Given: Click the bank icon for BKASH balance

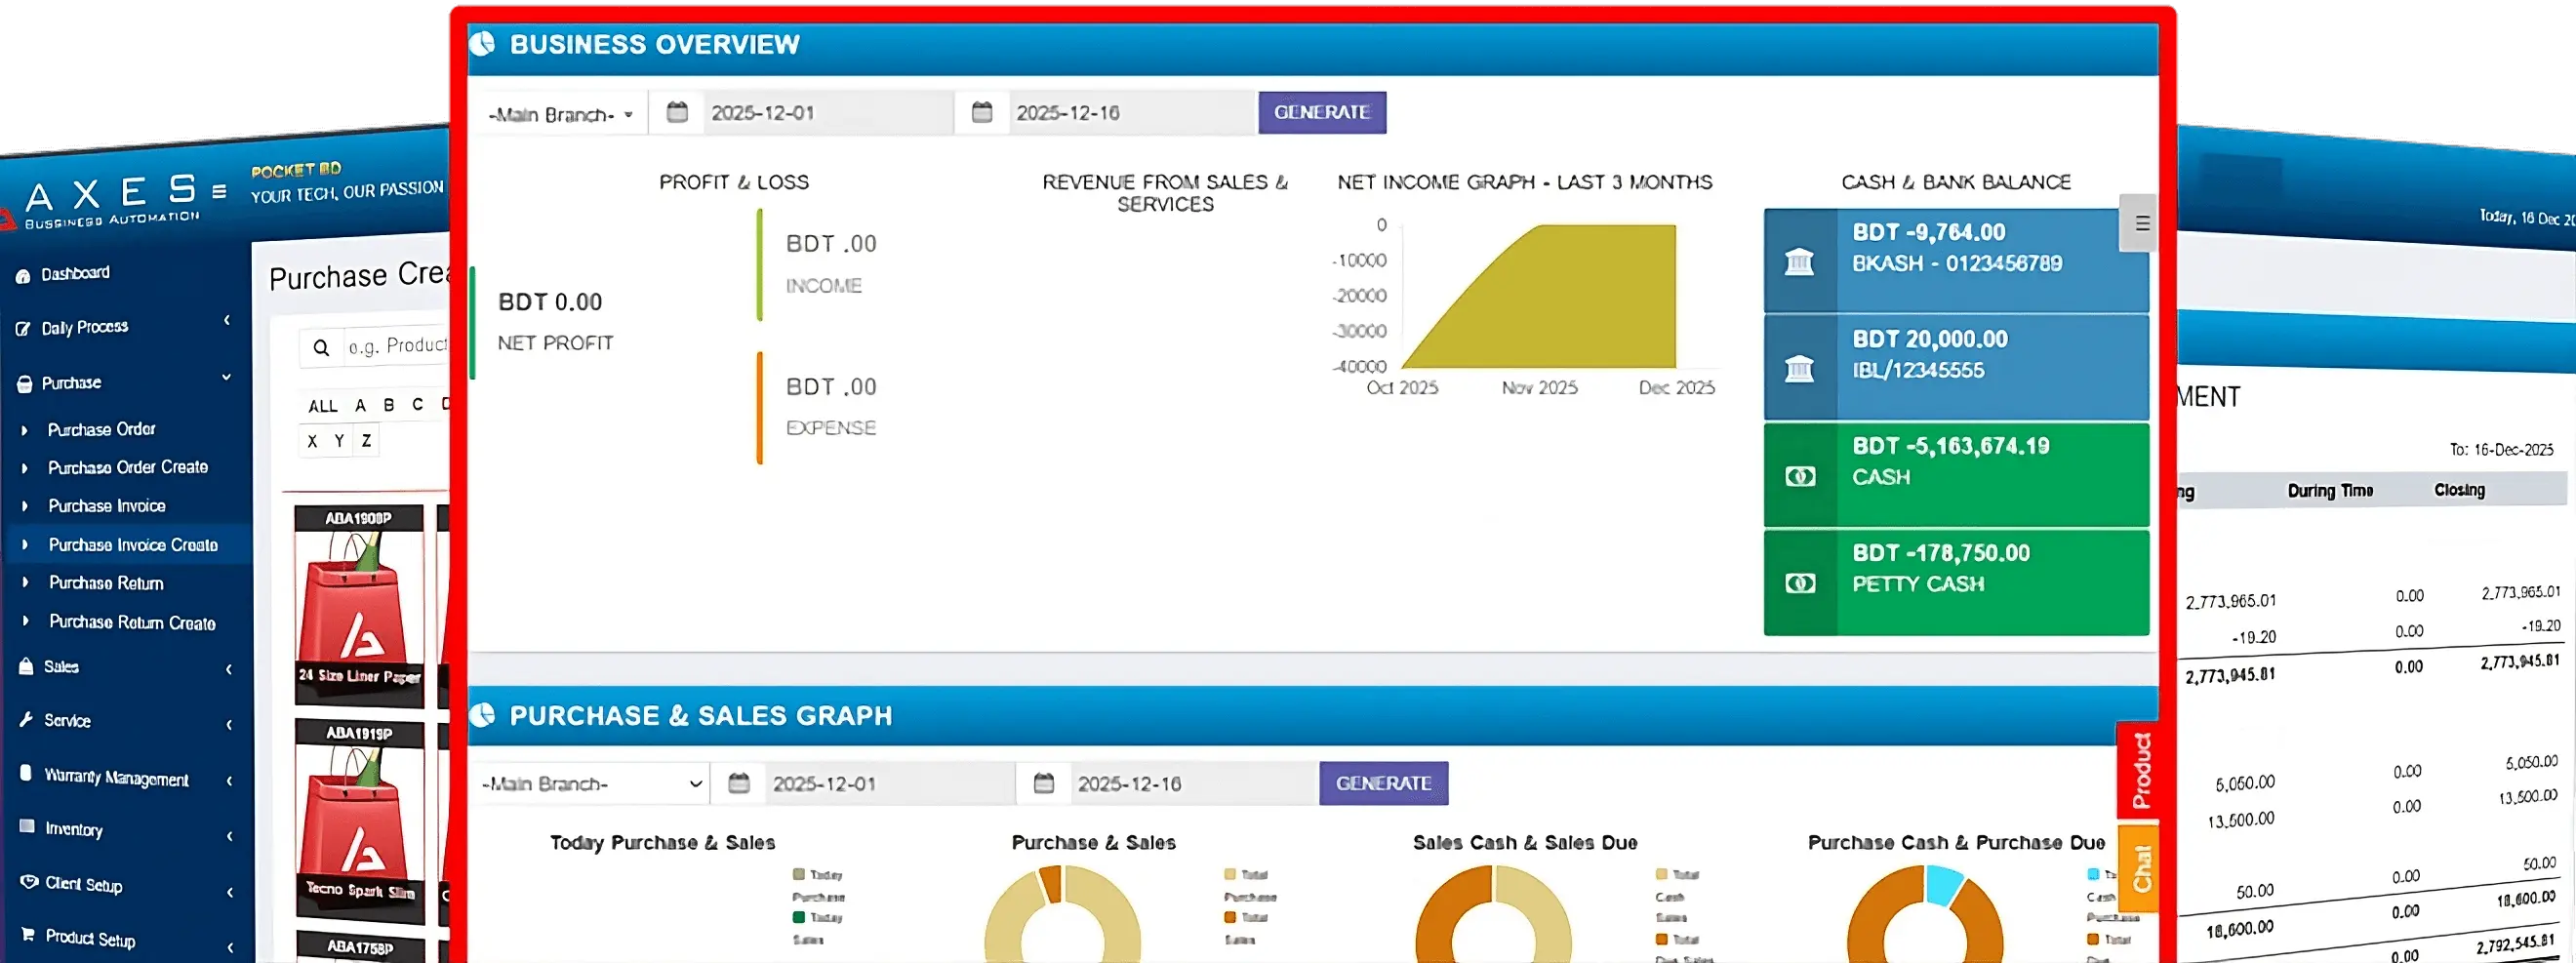Looking at the screenshot, I should coord(1799,262).
